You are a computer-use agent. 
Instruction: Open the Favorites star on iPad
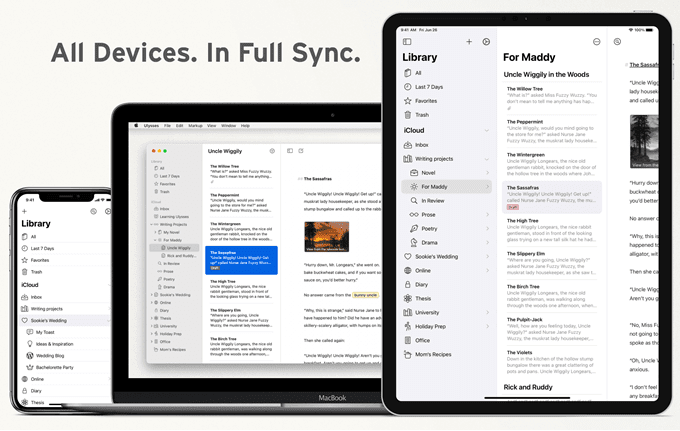408,101
